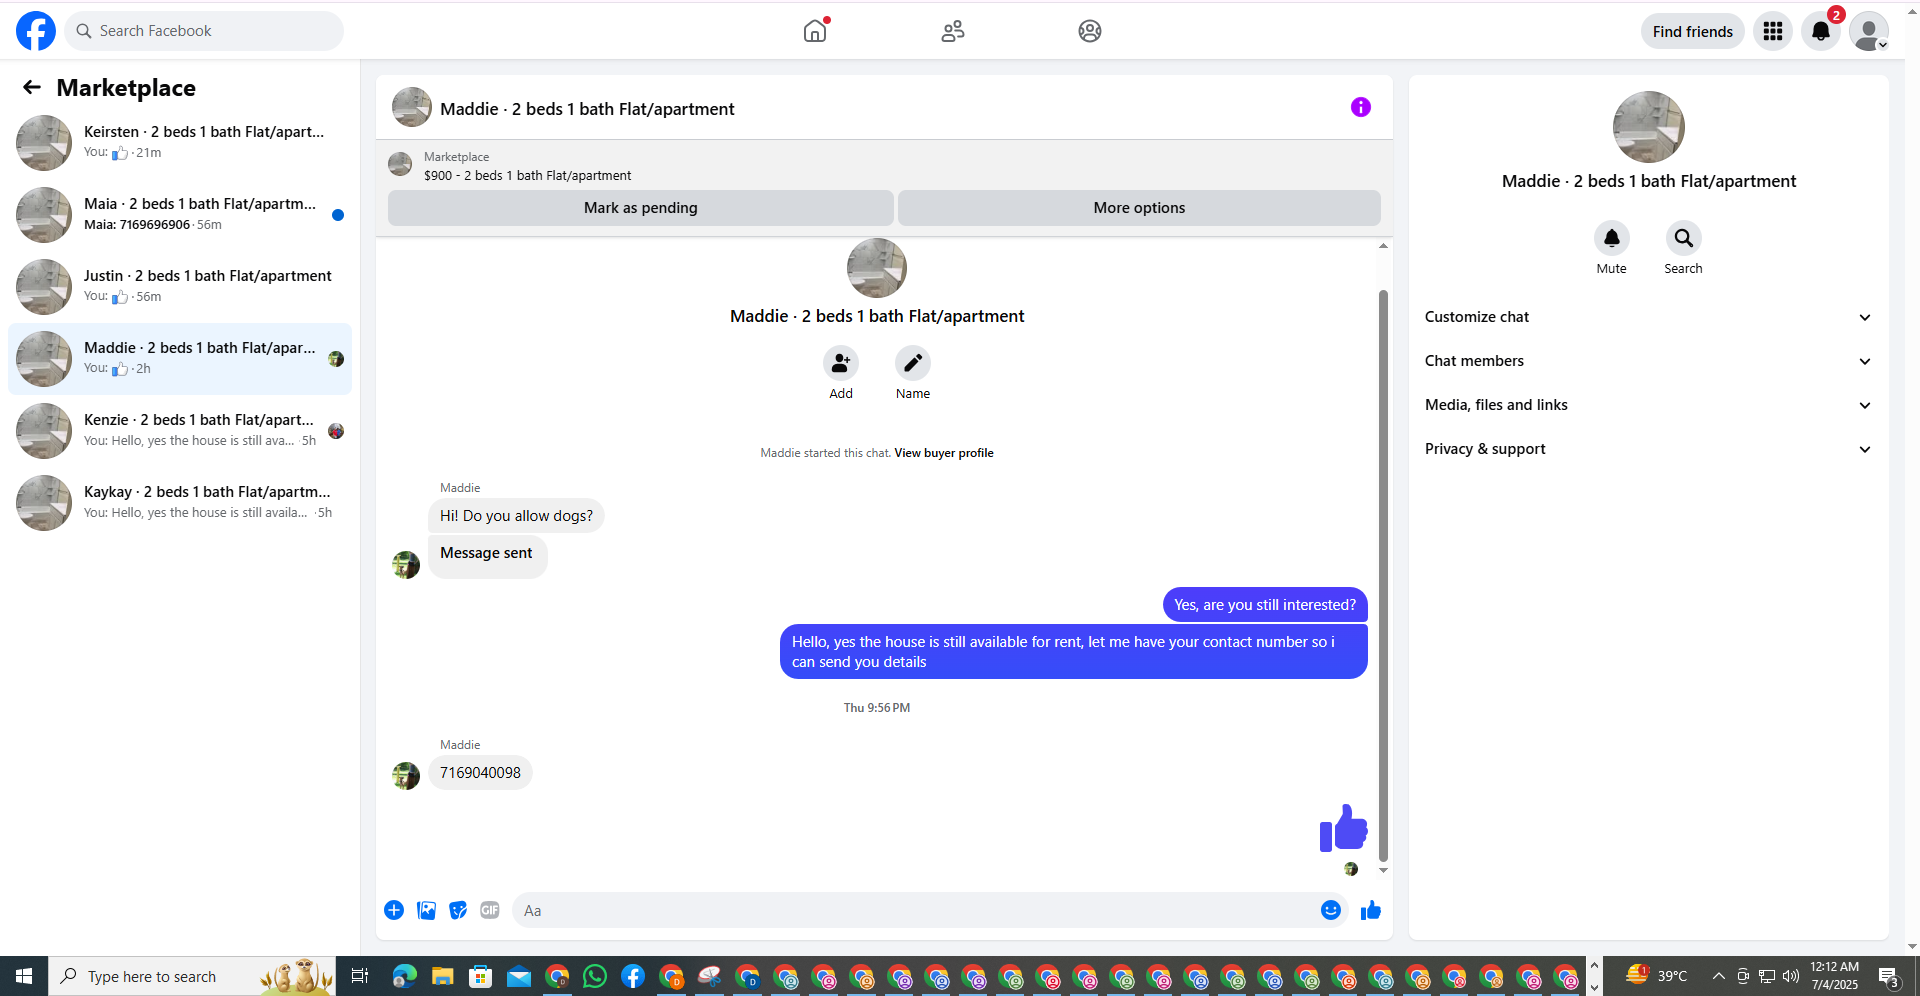This screenshot has width=1920, height=996.
Task: Open the account profile avatar menu
Action: point(1869,31)
